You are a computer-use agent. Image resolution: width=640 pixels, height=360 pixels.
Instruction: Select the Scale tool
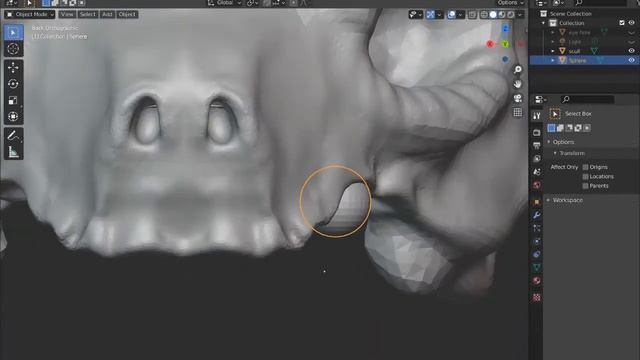[13, 100]
